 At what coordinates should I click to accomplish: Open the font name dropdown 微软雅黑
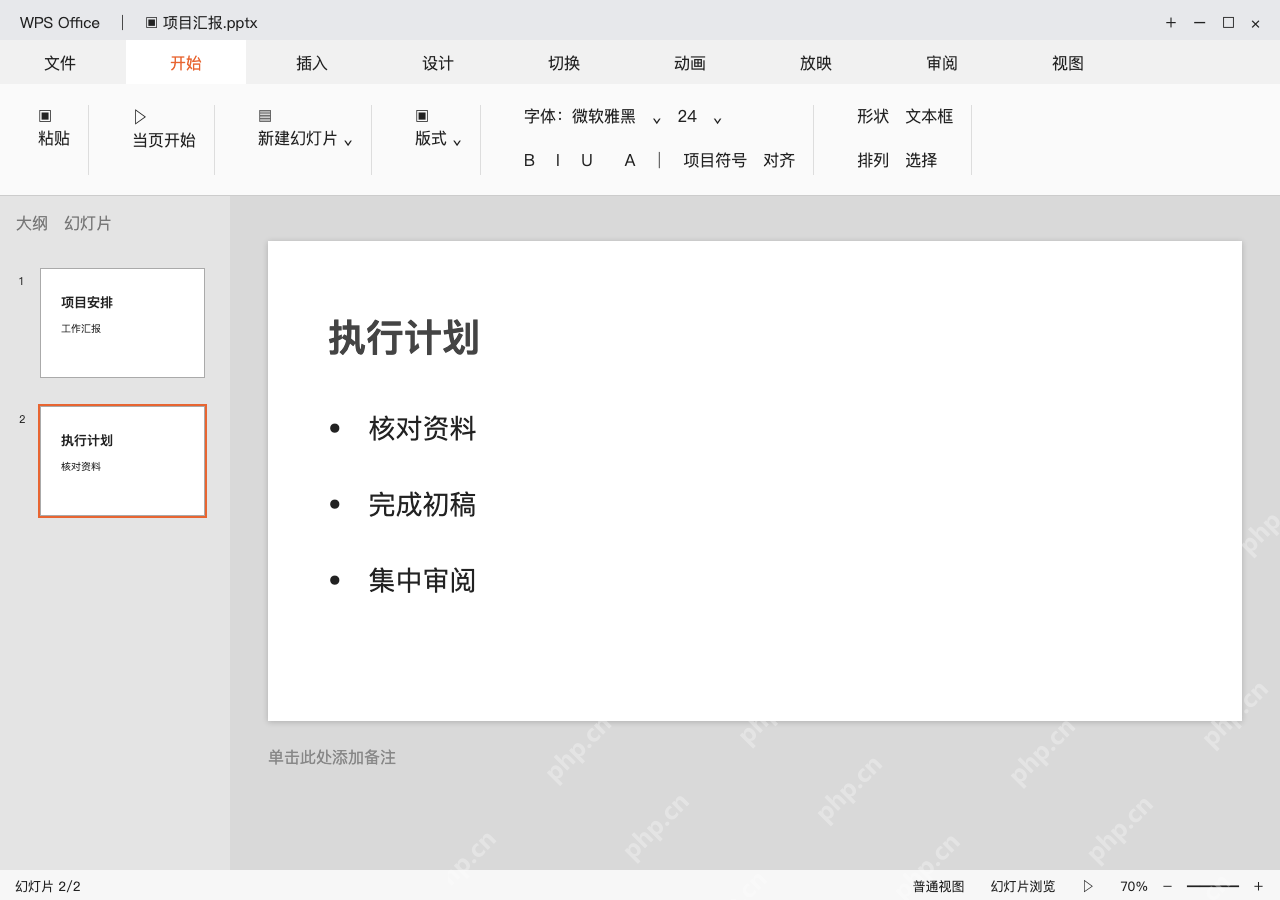click(616, 117)
